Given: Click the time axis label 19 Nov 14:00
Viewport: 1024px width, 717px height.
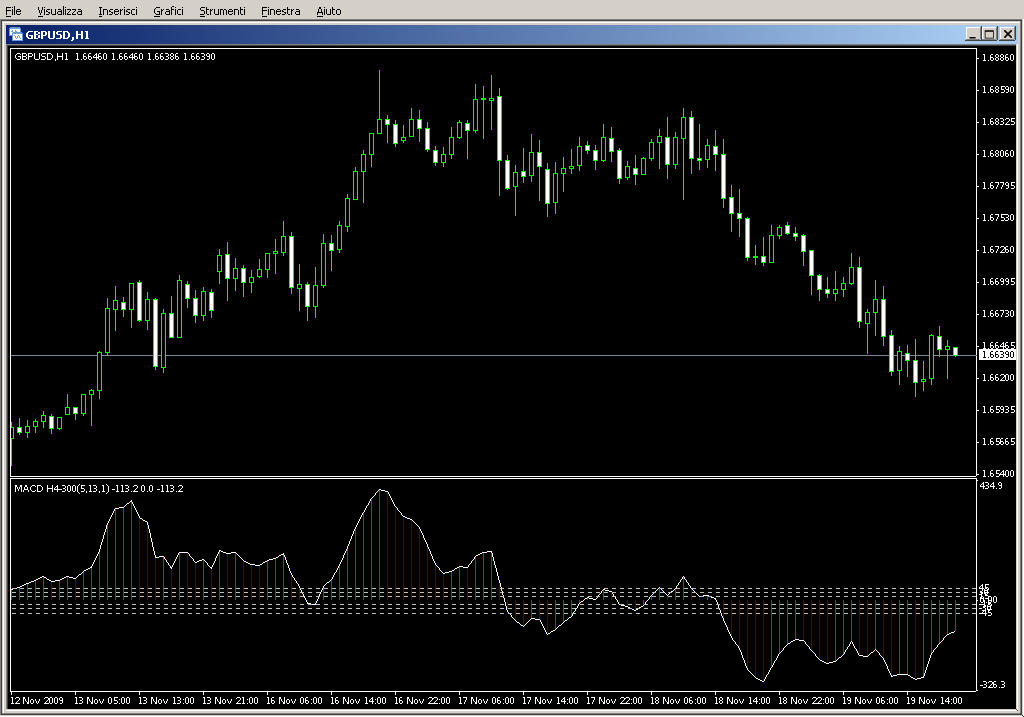Looking at the screenshot, I should (x=934, y=701).
